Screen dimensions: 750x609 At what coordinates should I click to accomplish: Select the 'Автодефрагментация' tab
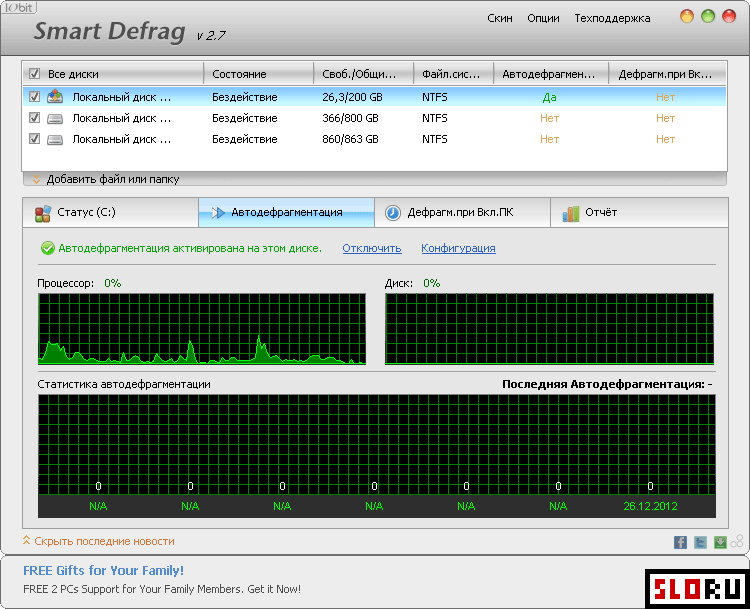click(287, 212)
